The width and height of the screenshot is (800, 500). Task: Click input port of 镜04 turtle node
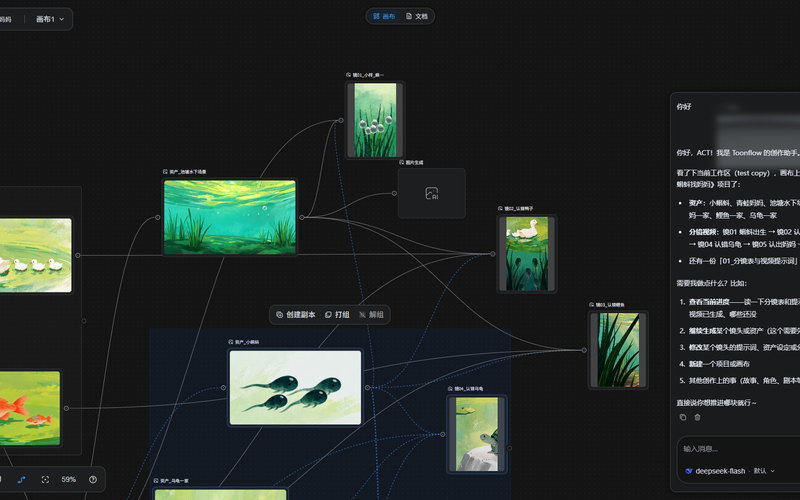click(443, 434)
